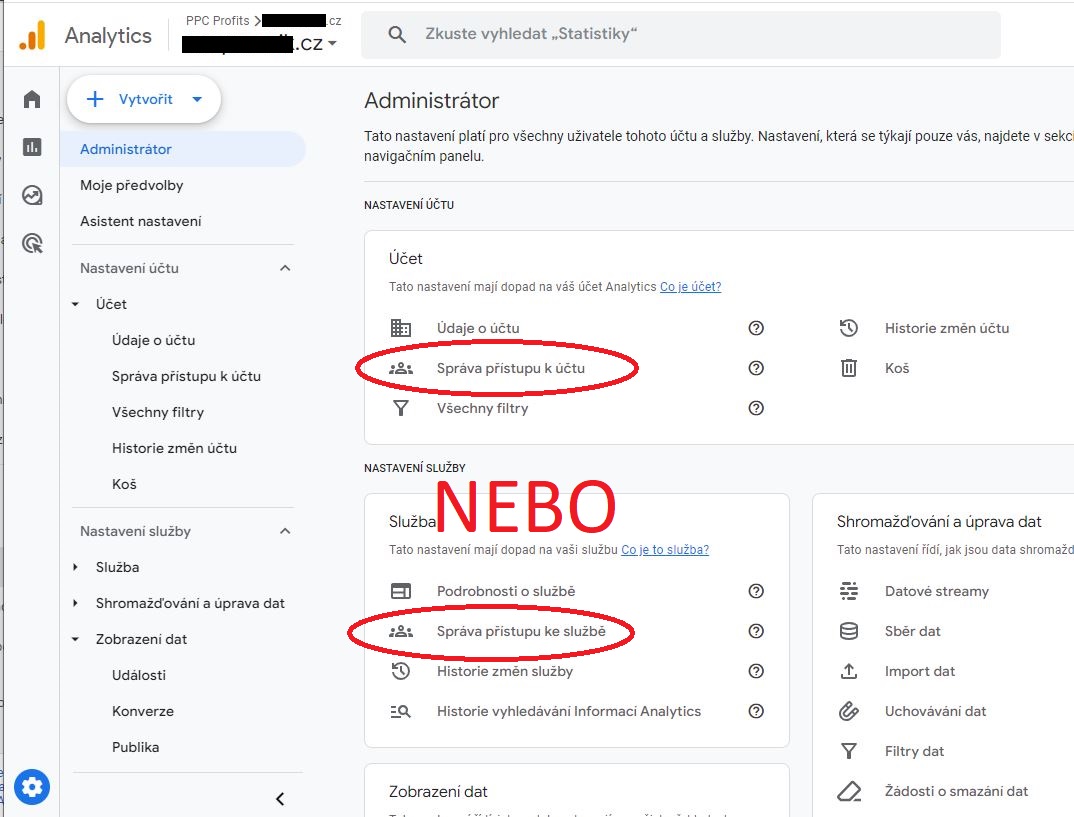The image size is (1074, 817).
Task: Open the account selector dropdown arrow
Action: coord(332,44)
